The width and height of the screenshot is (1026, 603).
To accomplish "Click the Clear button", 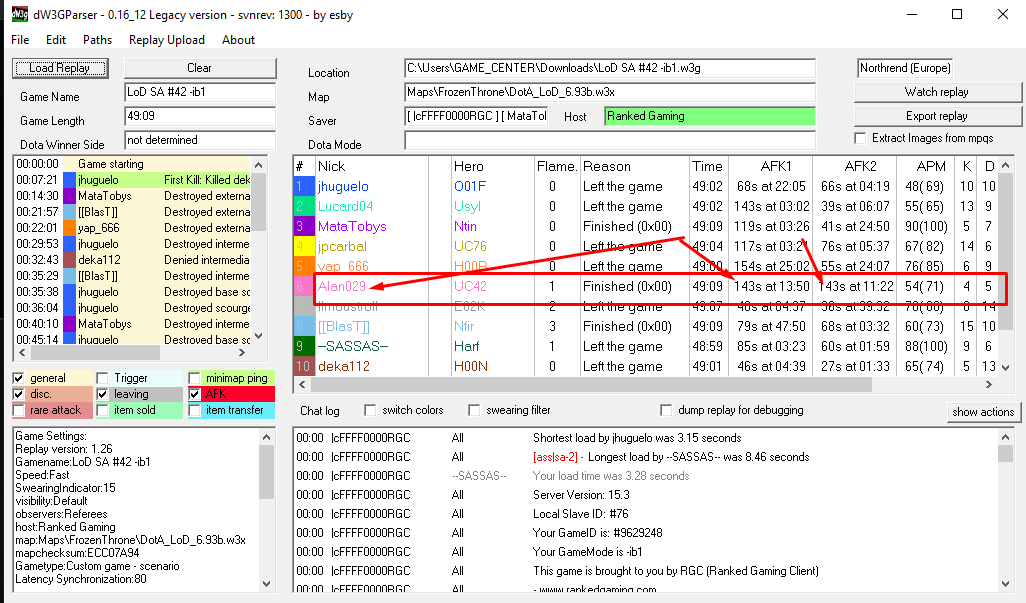I will coord(200,68).
